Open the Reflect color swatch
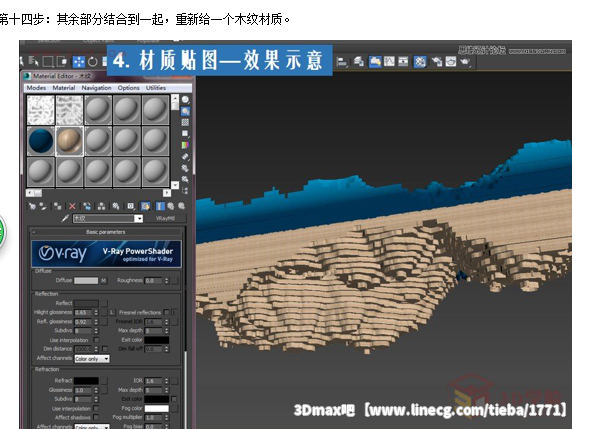Screen dimensions: 606x429 (x=86, y=303)
